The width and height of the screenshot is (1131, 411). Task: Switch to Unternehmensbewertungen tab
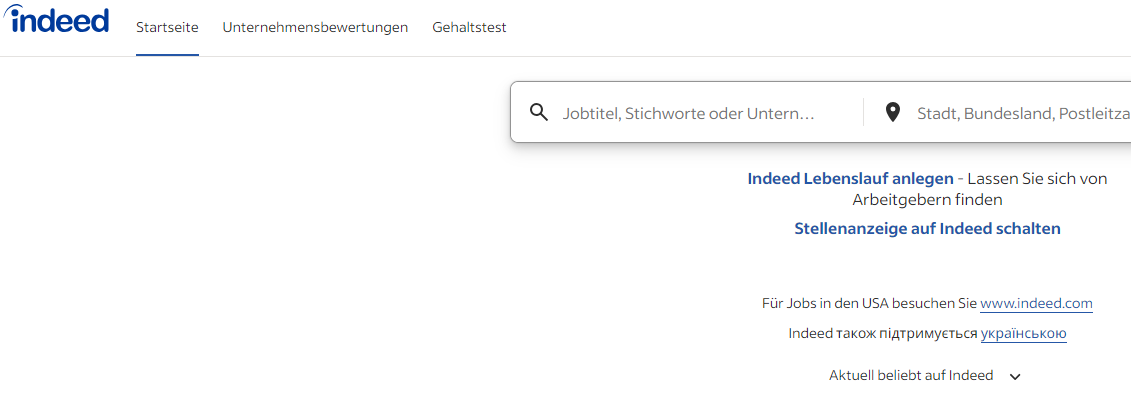315,28
